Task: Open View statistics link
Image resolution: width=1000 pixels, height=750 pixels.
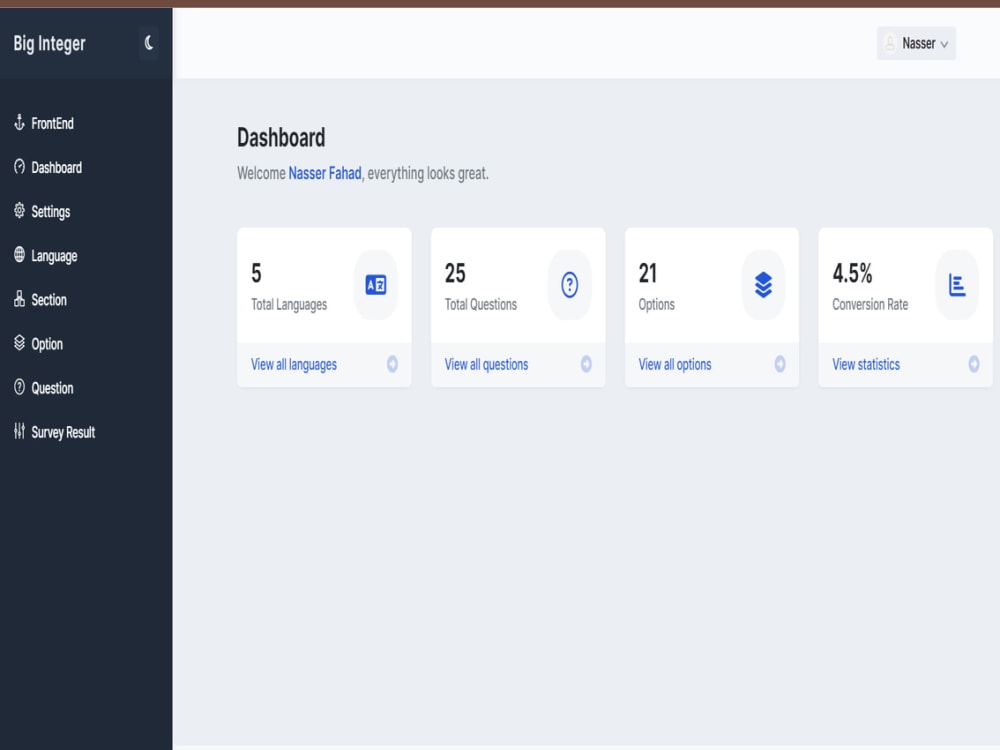Action: tap(865, 365)
